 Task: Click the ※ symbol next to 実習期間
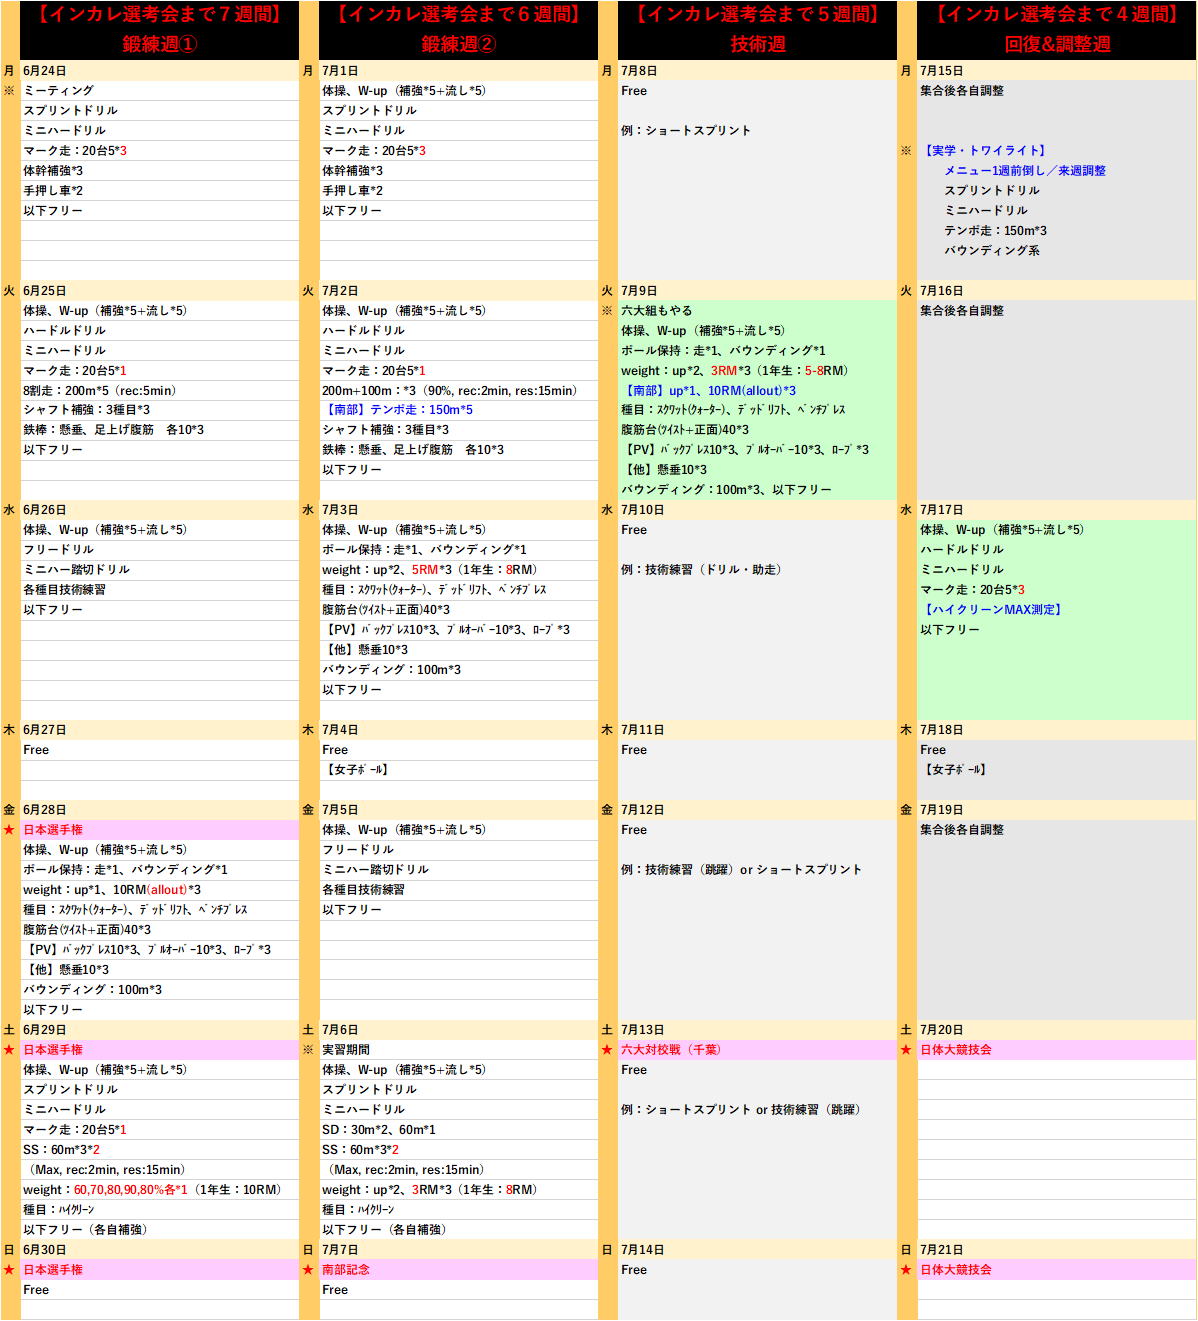(308, 1050)
